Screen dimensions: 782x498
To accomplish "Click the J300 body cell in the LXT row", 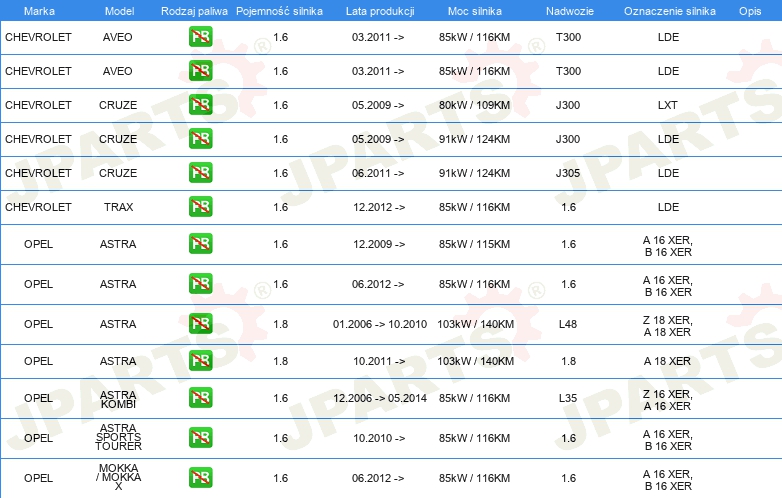I will point(568,105).
